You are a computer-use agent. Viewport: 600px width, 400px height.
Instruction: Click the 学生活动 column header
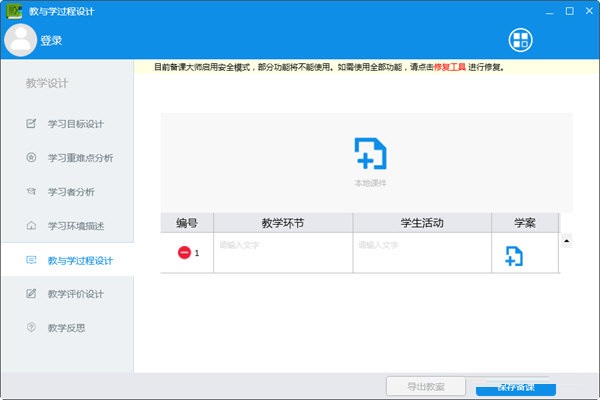click(x=422, y=223)
